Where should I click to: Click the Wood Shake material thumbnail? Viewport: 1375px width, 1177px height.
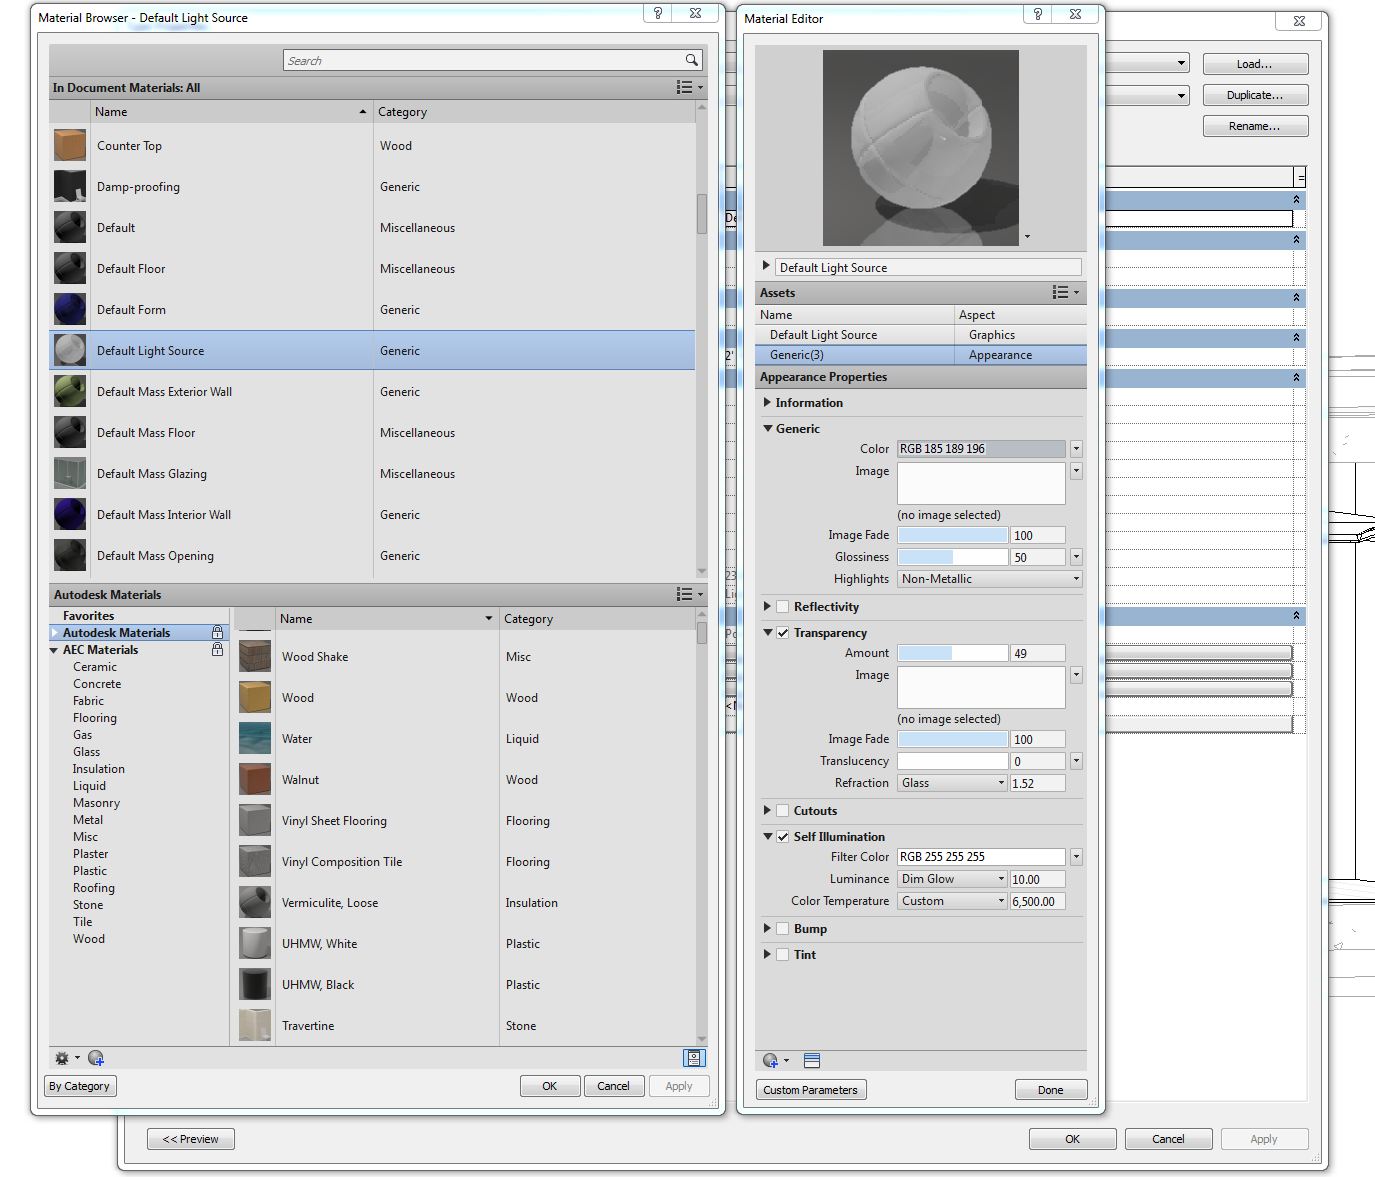click(255, 657)
